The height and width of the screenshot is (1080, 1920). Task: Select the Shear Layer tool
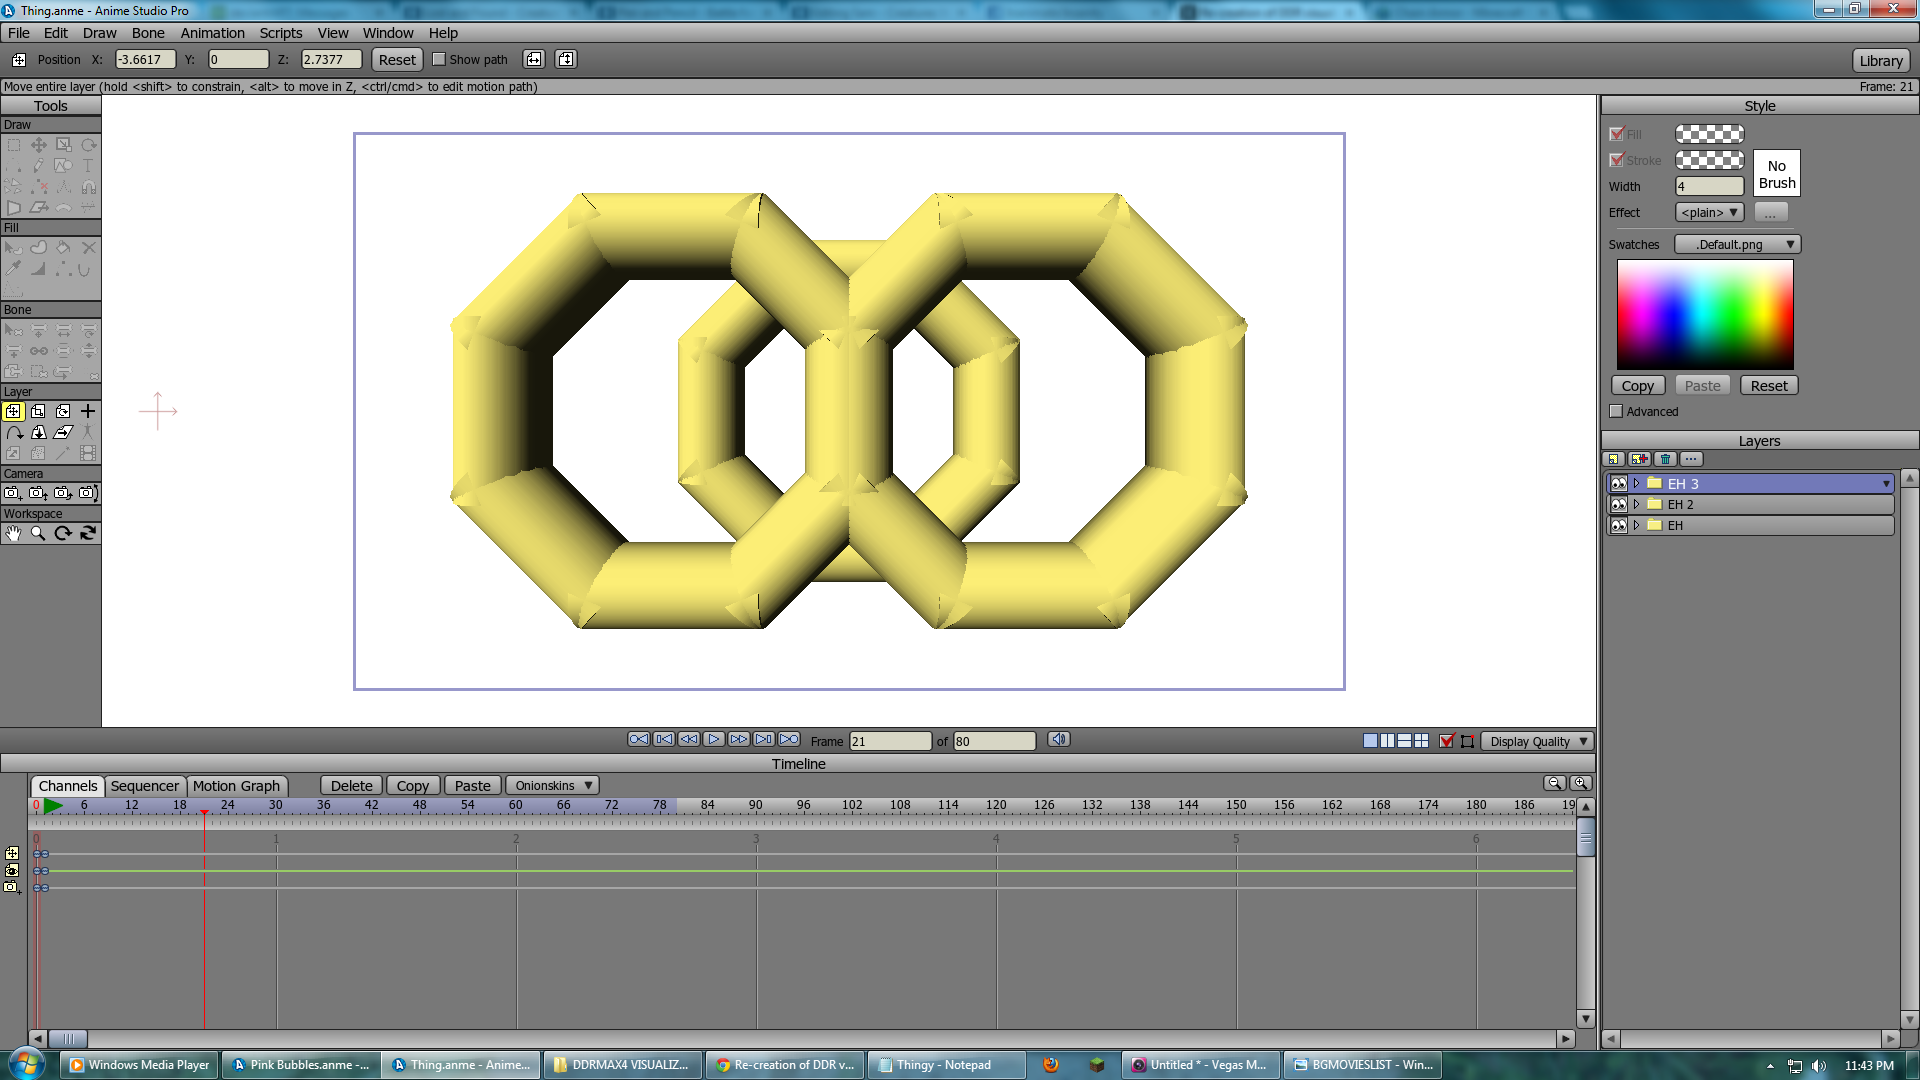pyautogui.click(x=63, y=432)
